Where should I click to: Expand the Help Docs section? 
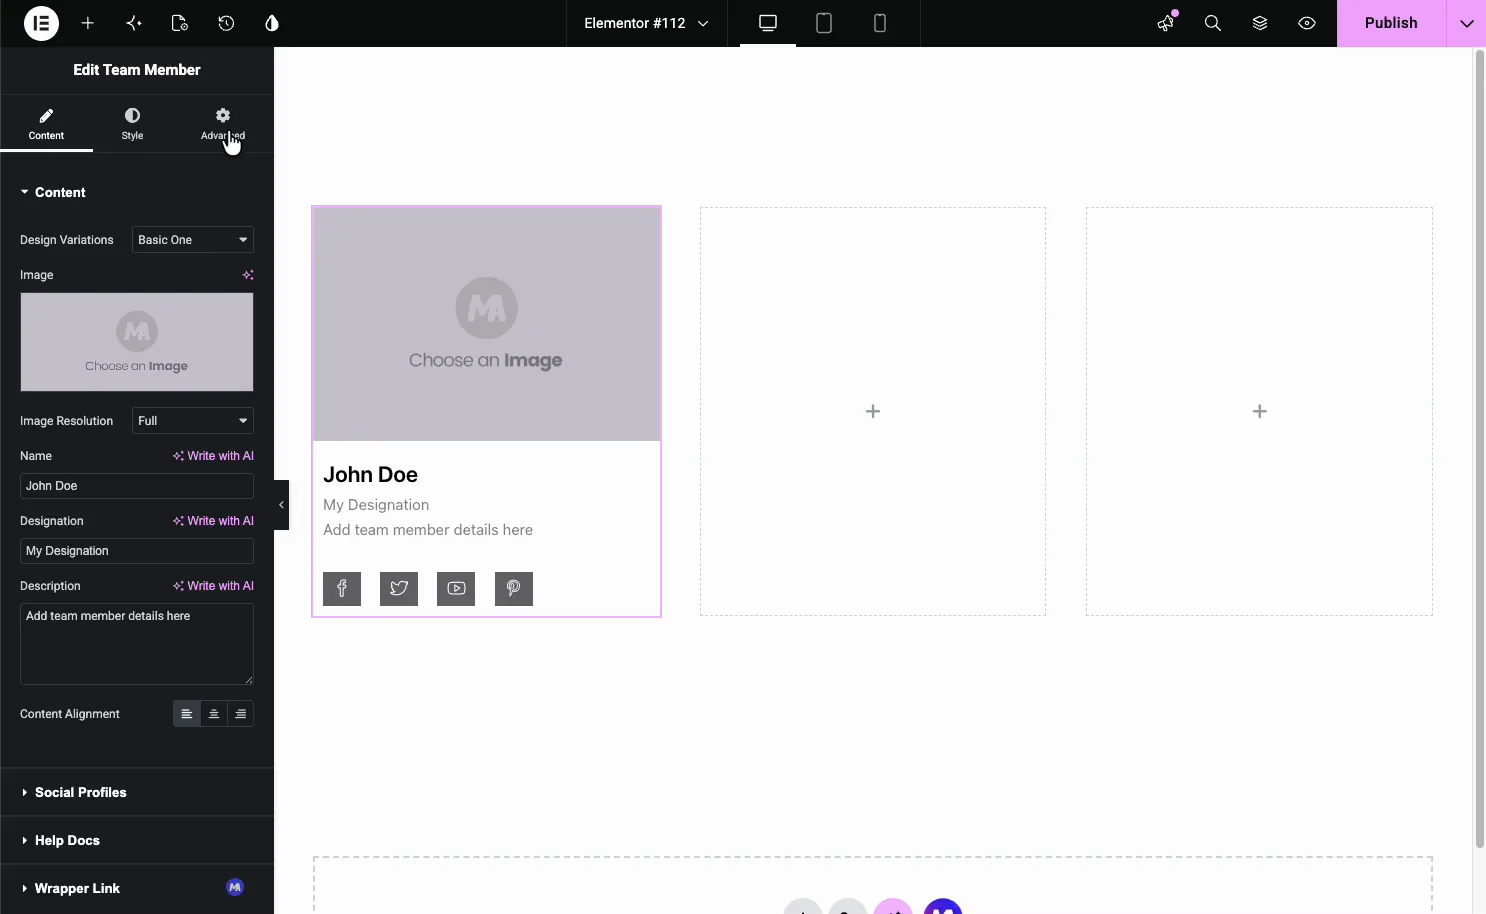137,840
